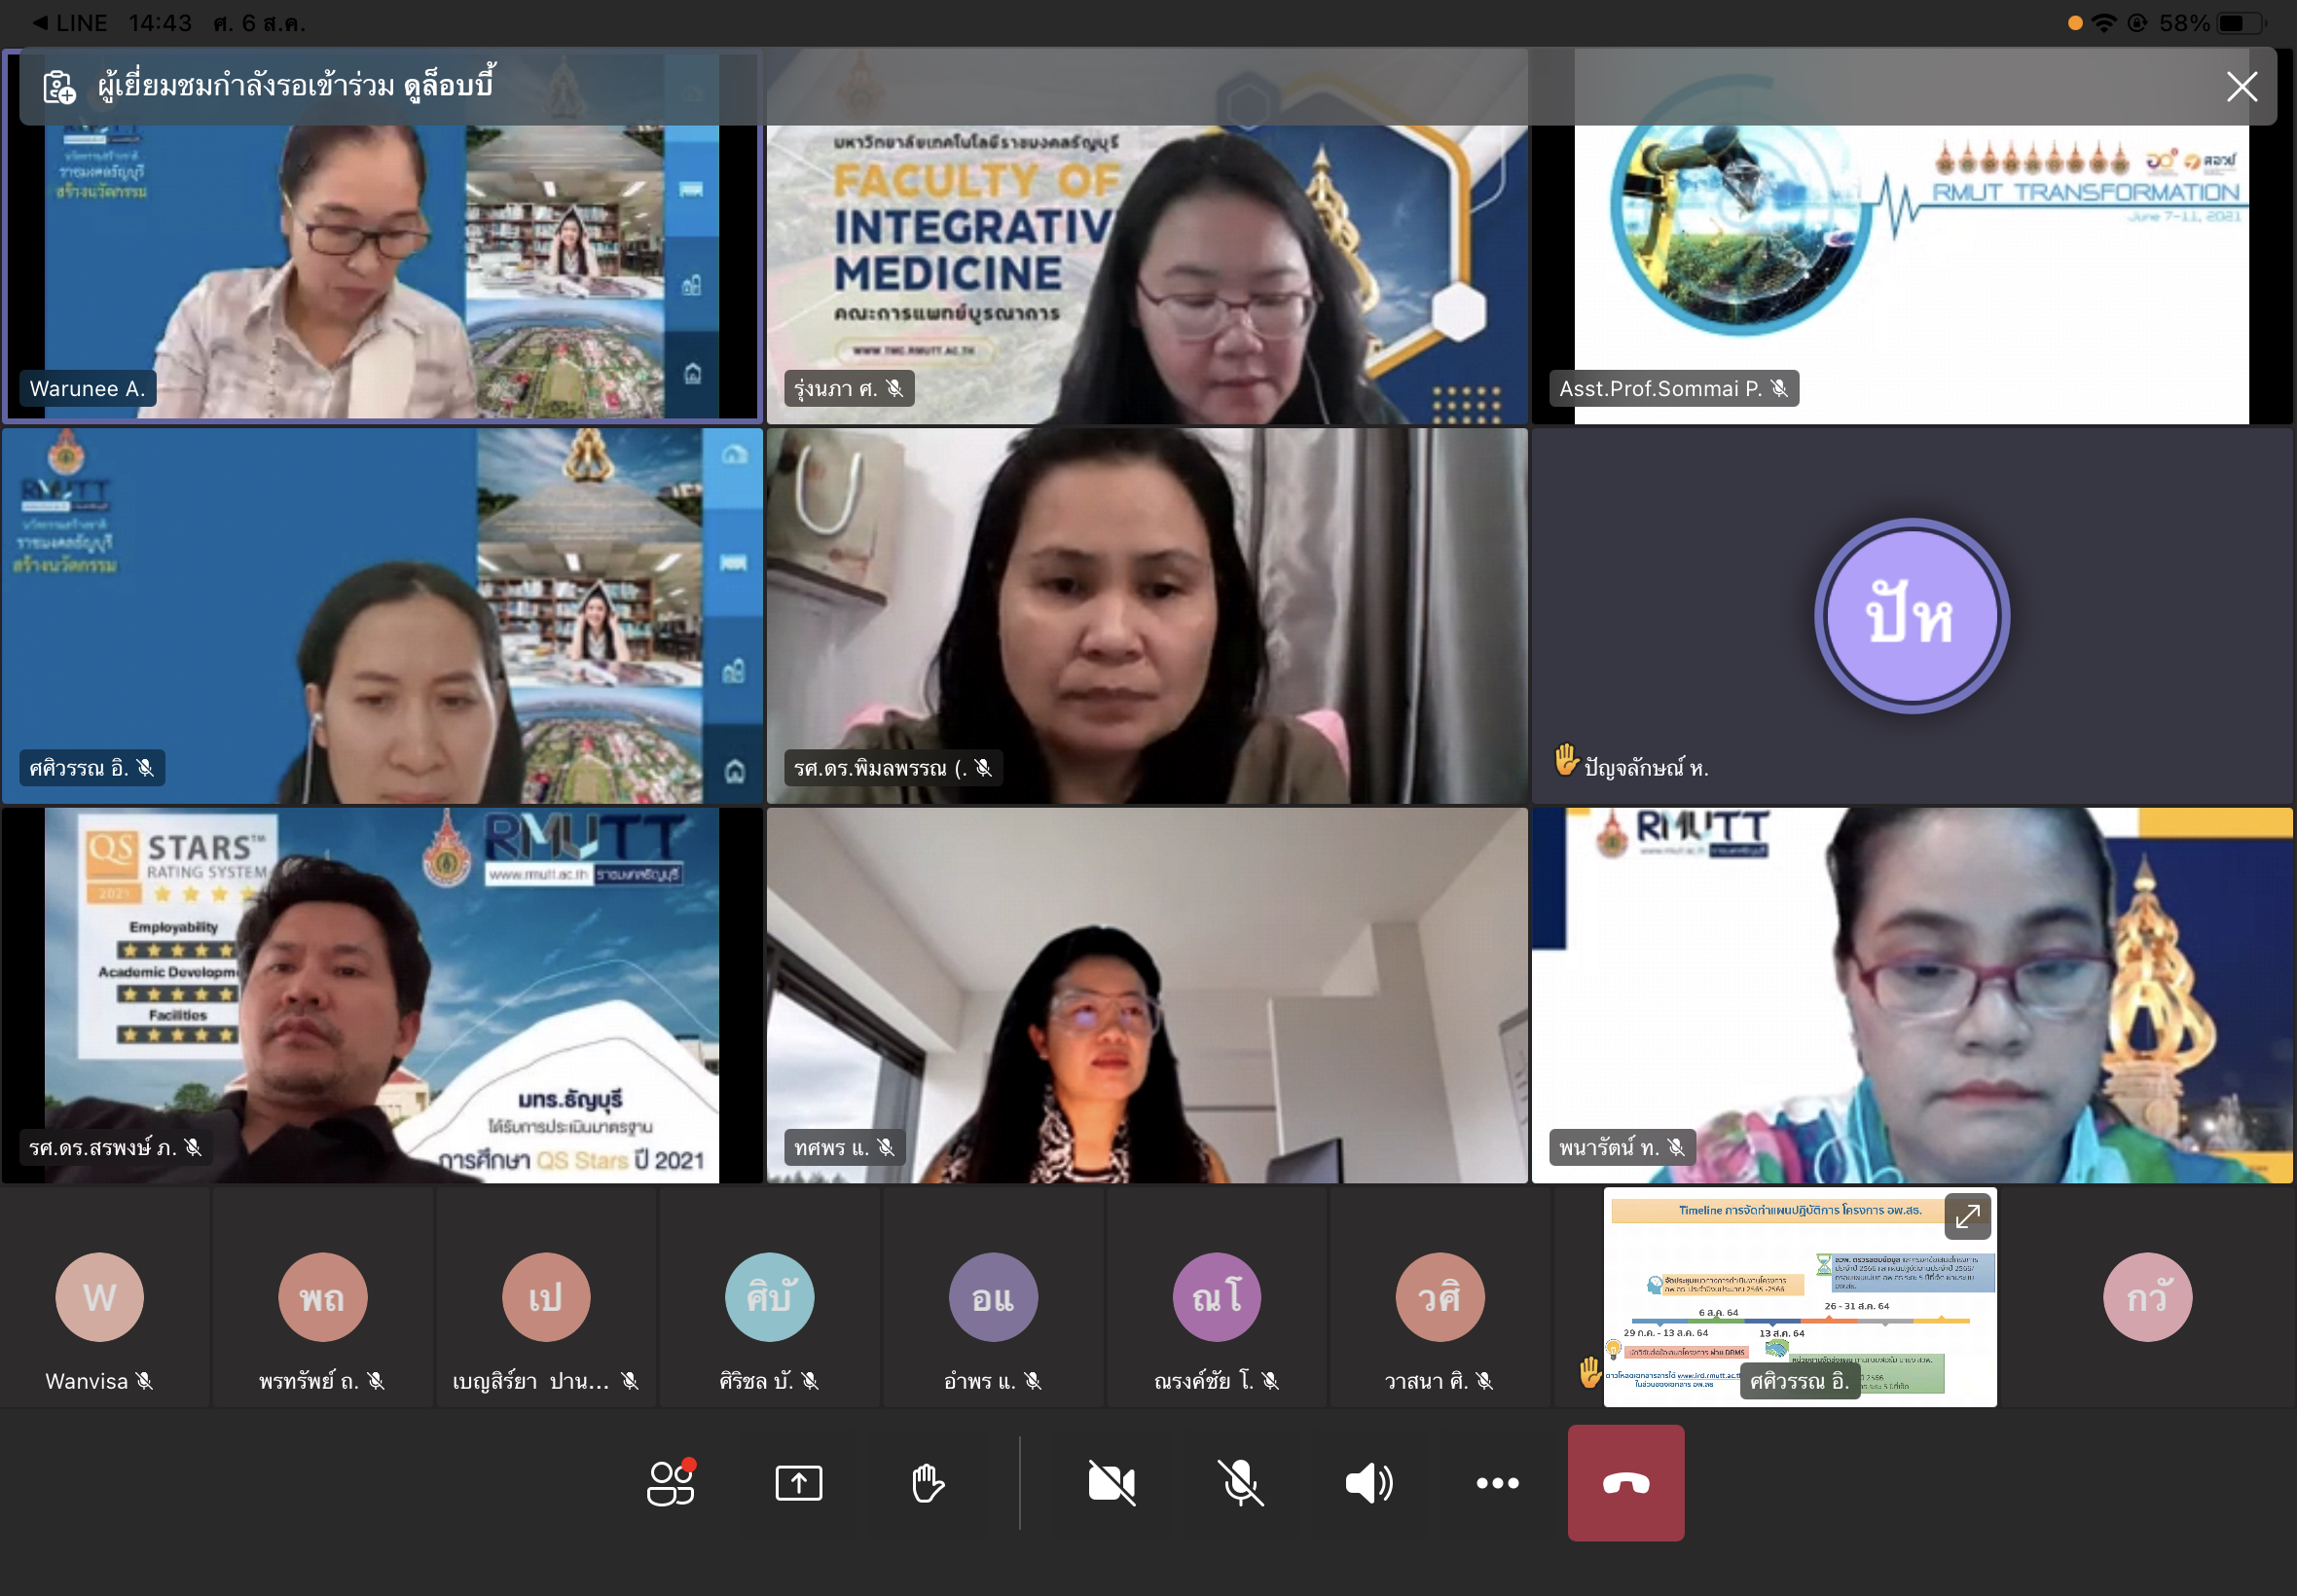Tap the ปัญจลักษณ์ ท. name label

[1646, 767]
